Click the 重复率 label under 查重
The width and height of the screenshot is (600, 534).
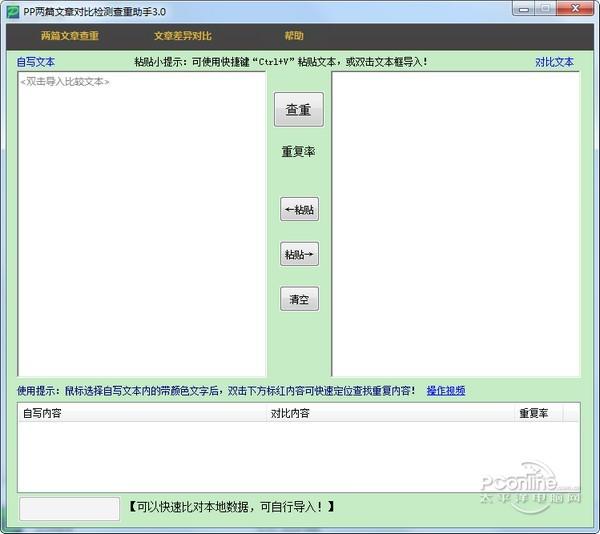coord(298,152)
